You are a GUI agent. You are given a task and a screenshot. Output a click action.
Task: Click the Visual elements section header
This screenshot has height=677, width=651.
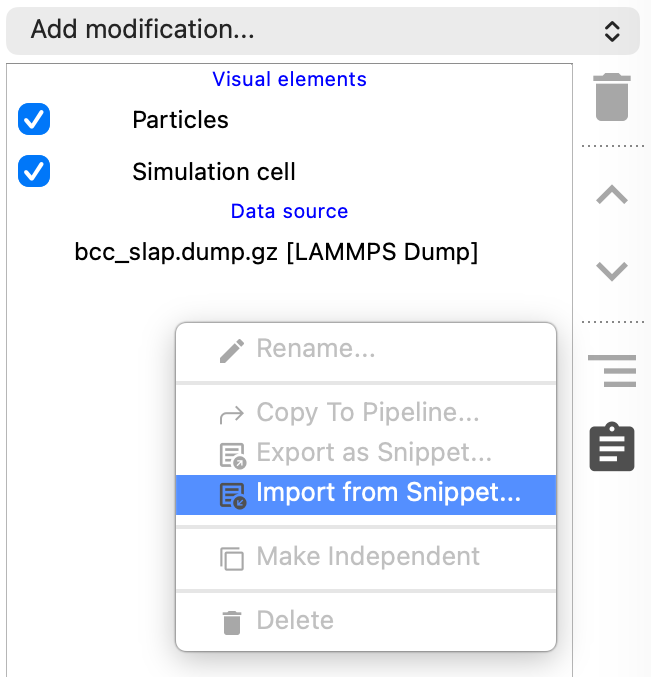tap(289, 79)
